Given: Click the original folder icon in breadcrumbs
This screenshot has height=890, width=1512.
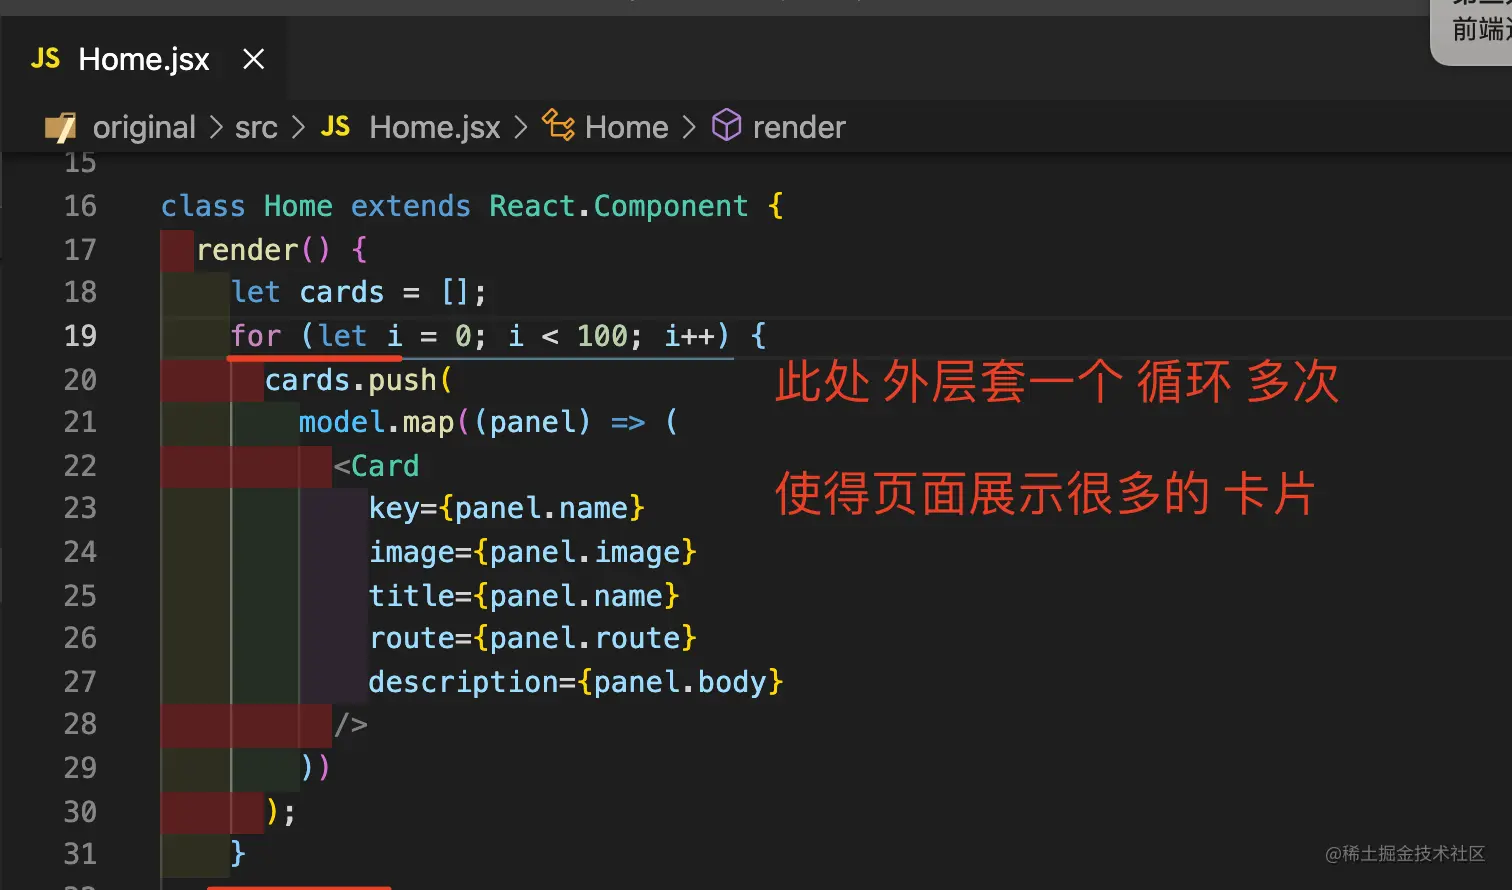Looking at the screenshot, I should click(x=60, y=127).
